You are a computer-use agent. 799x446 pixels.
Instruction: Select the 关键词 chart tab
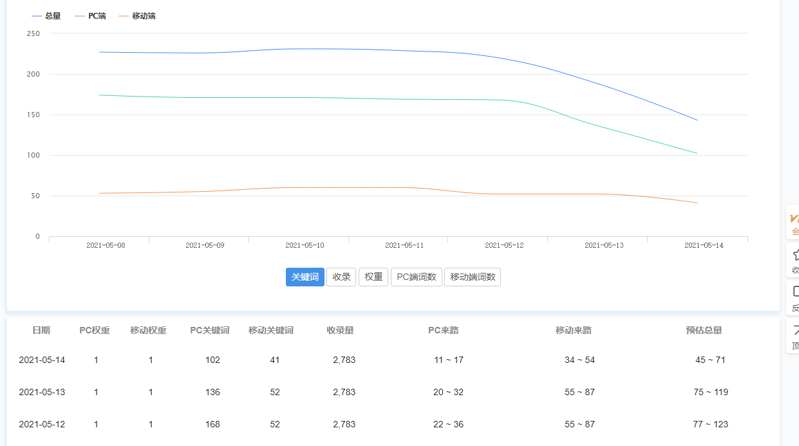[x=305, y=277]
